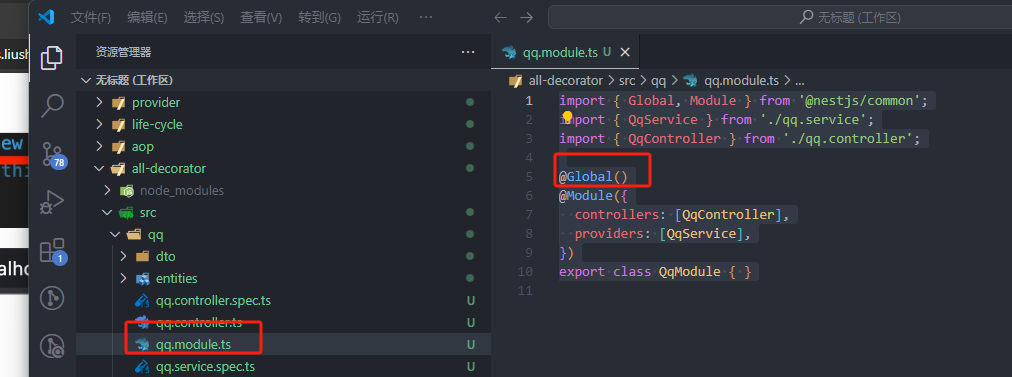Expand the life-cycle folder
Viewport: 1012px width, 377px height.
pyautogui.click(x=283, y=125)
